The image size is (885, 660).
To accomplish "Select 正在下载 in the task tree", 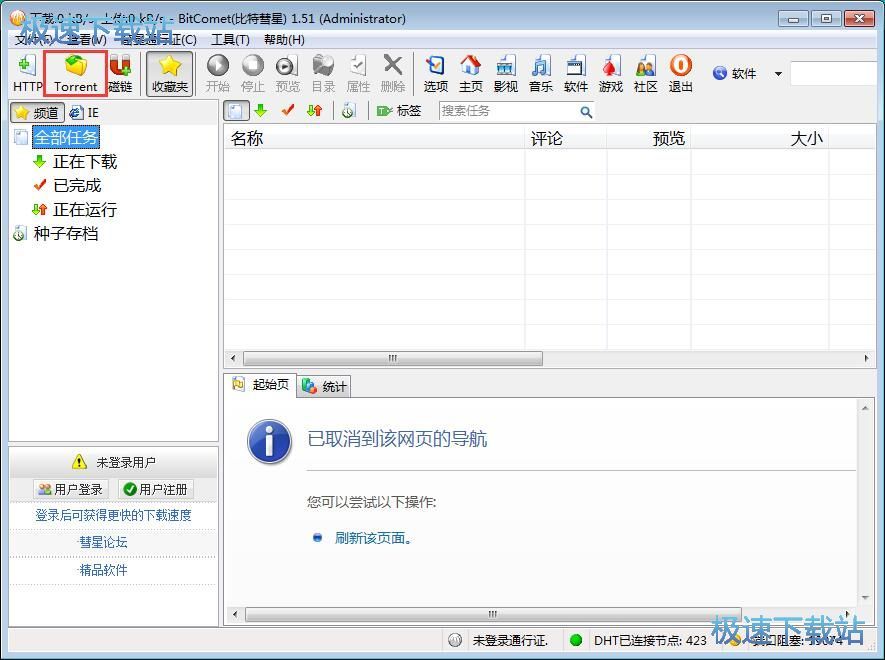I will 85,162.
